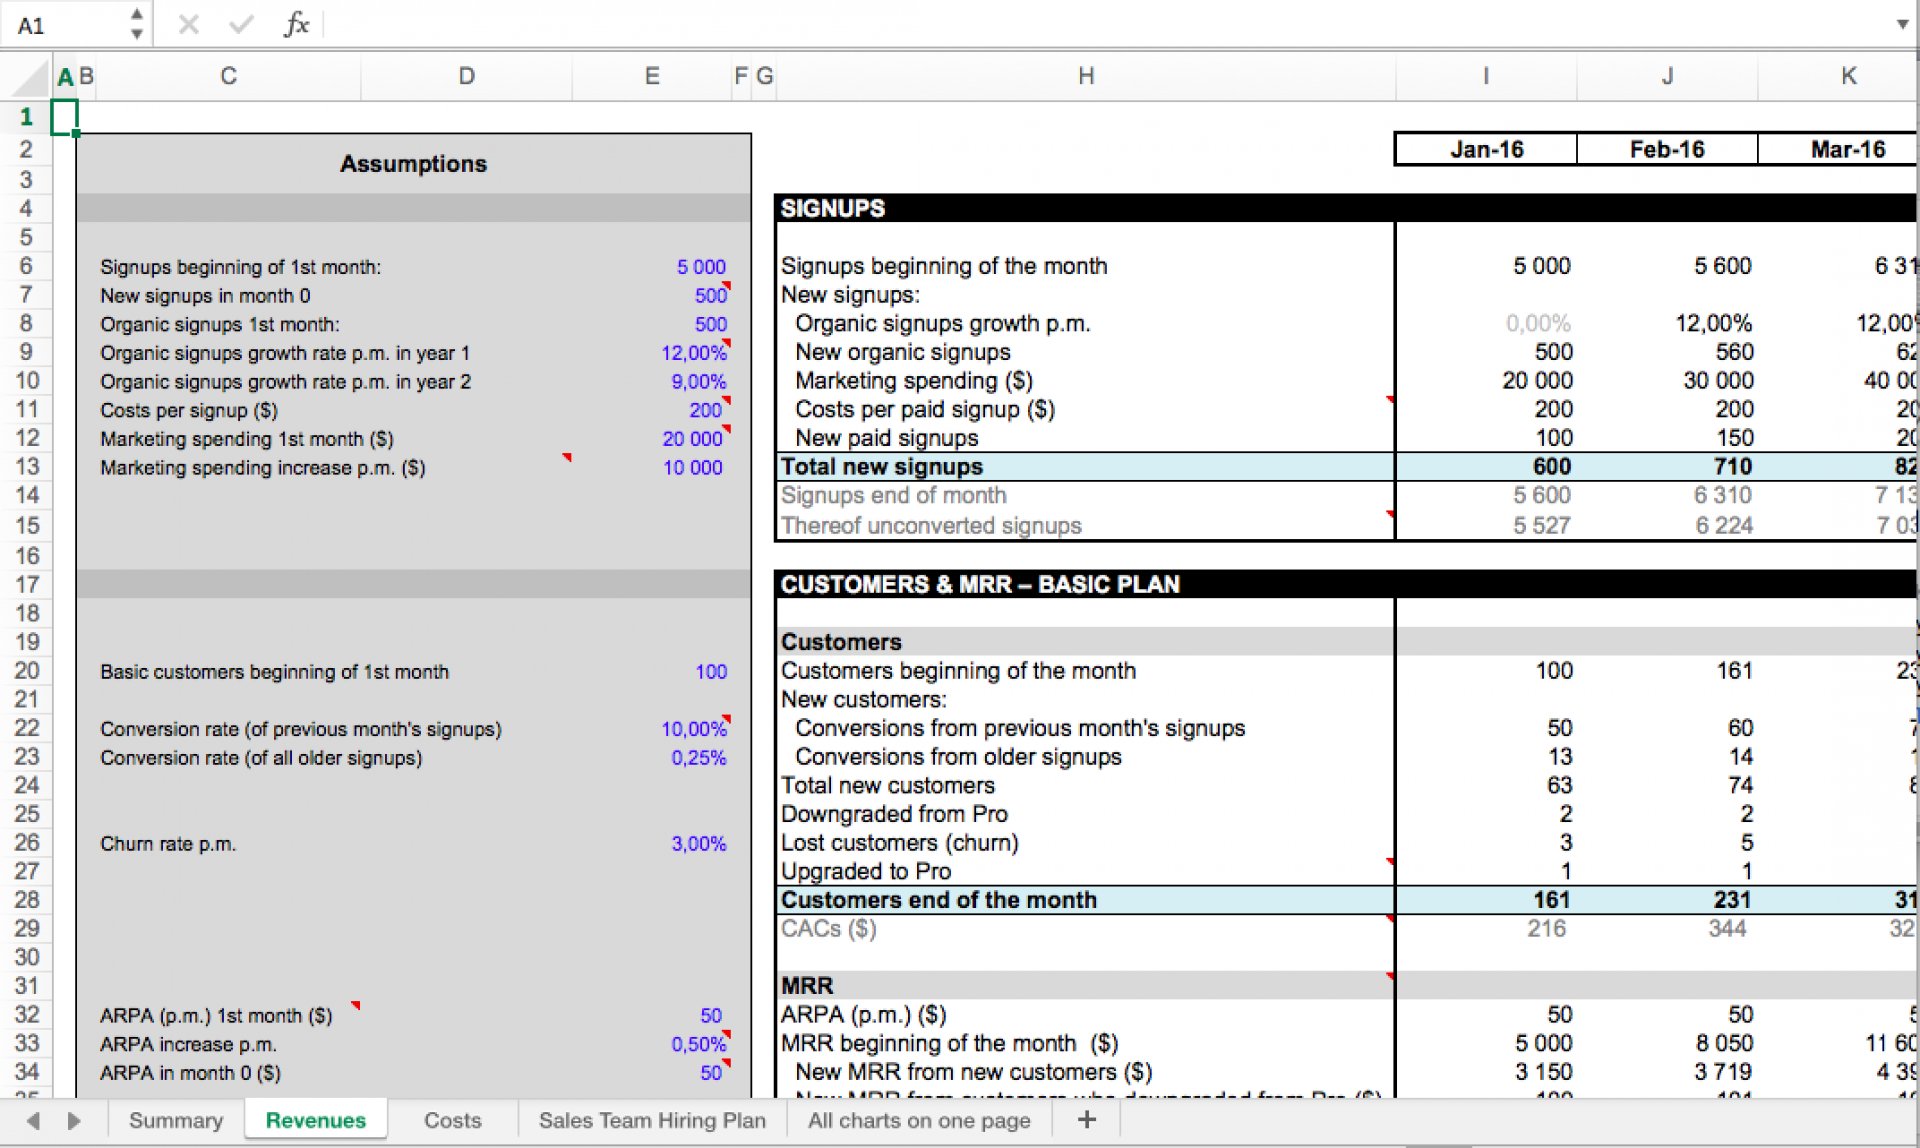The image size is (1920, 1148).
Task: Click the confirm entry checkmark icon
Action: tap(241, 24)
